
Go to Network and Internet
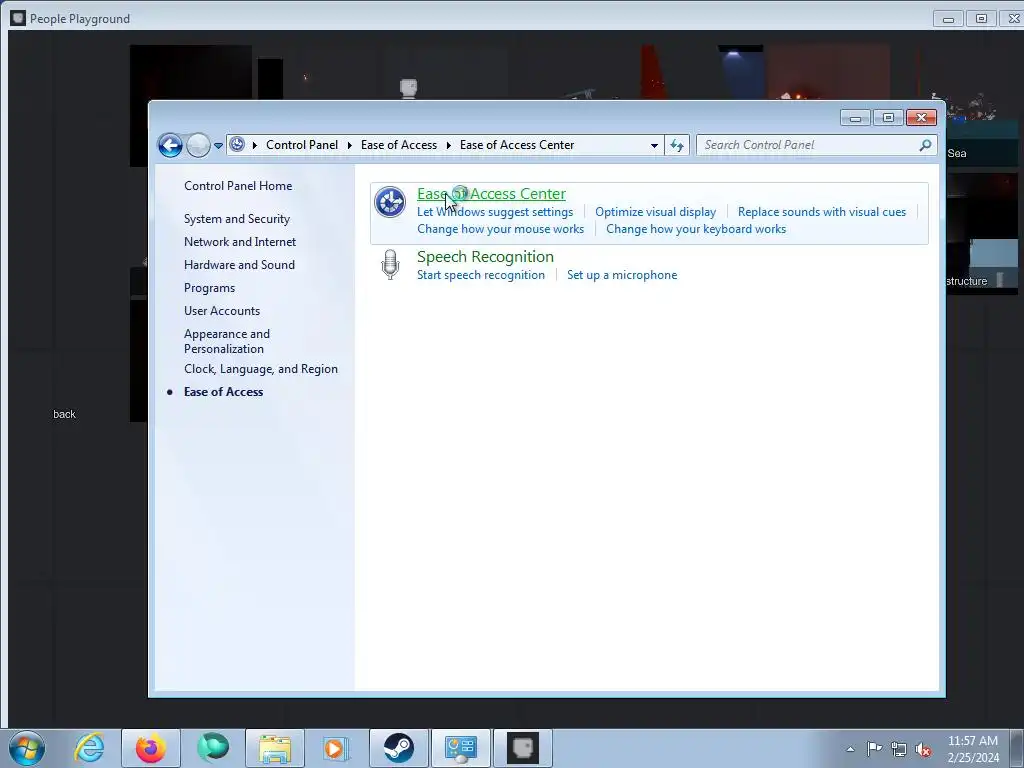(x=240, y=242)
